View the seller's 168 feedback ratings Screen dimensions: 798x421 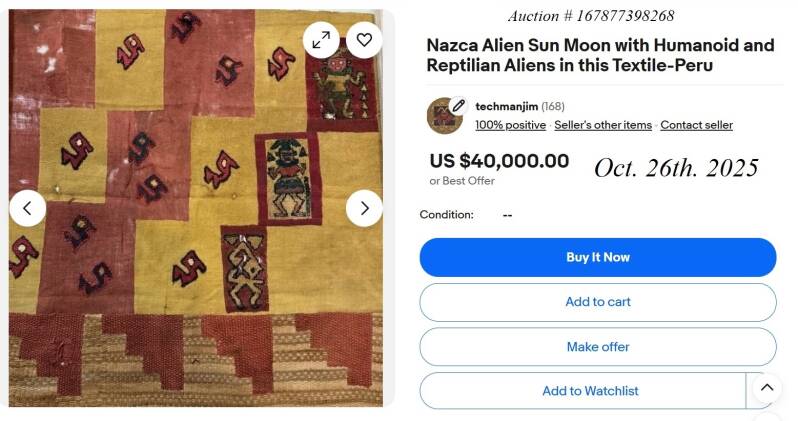click(554, 106)
